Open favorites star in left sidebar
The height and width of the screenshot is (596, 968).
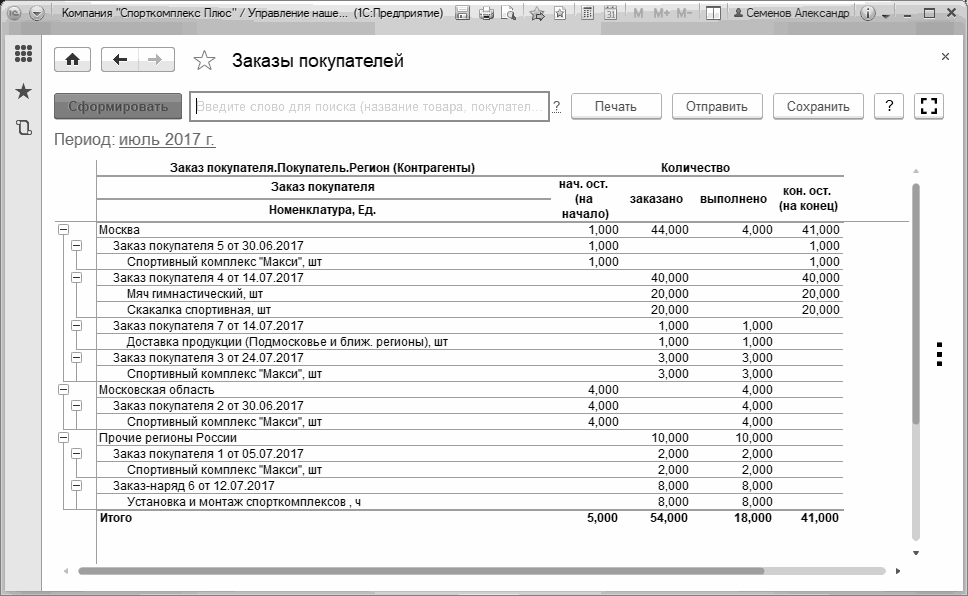tap(23, 92)
